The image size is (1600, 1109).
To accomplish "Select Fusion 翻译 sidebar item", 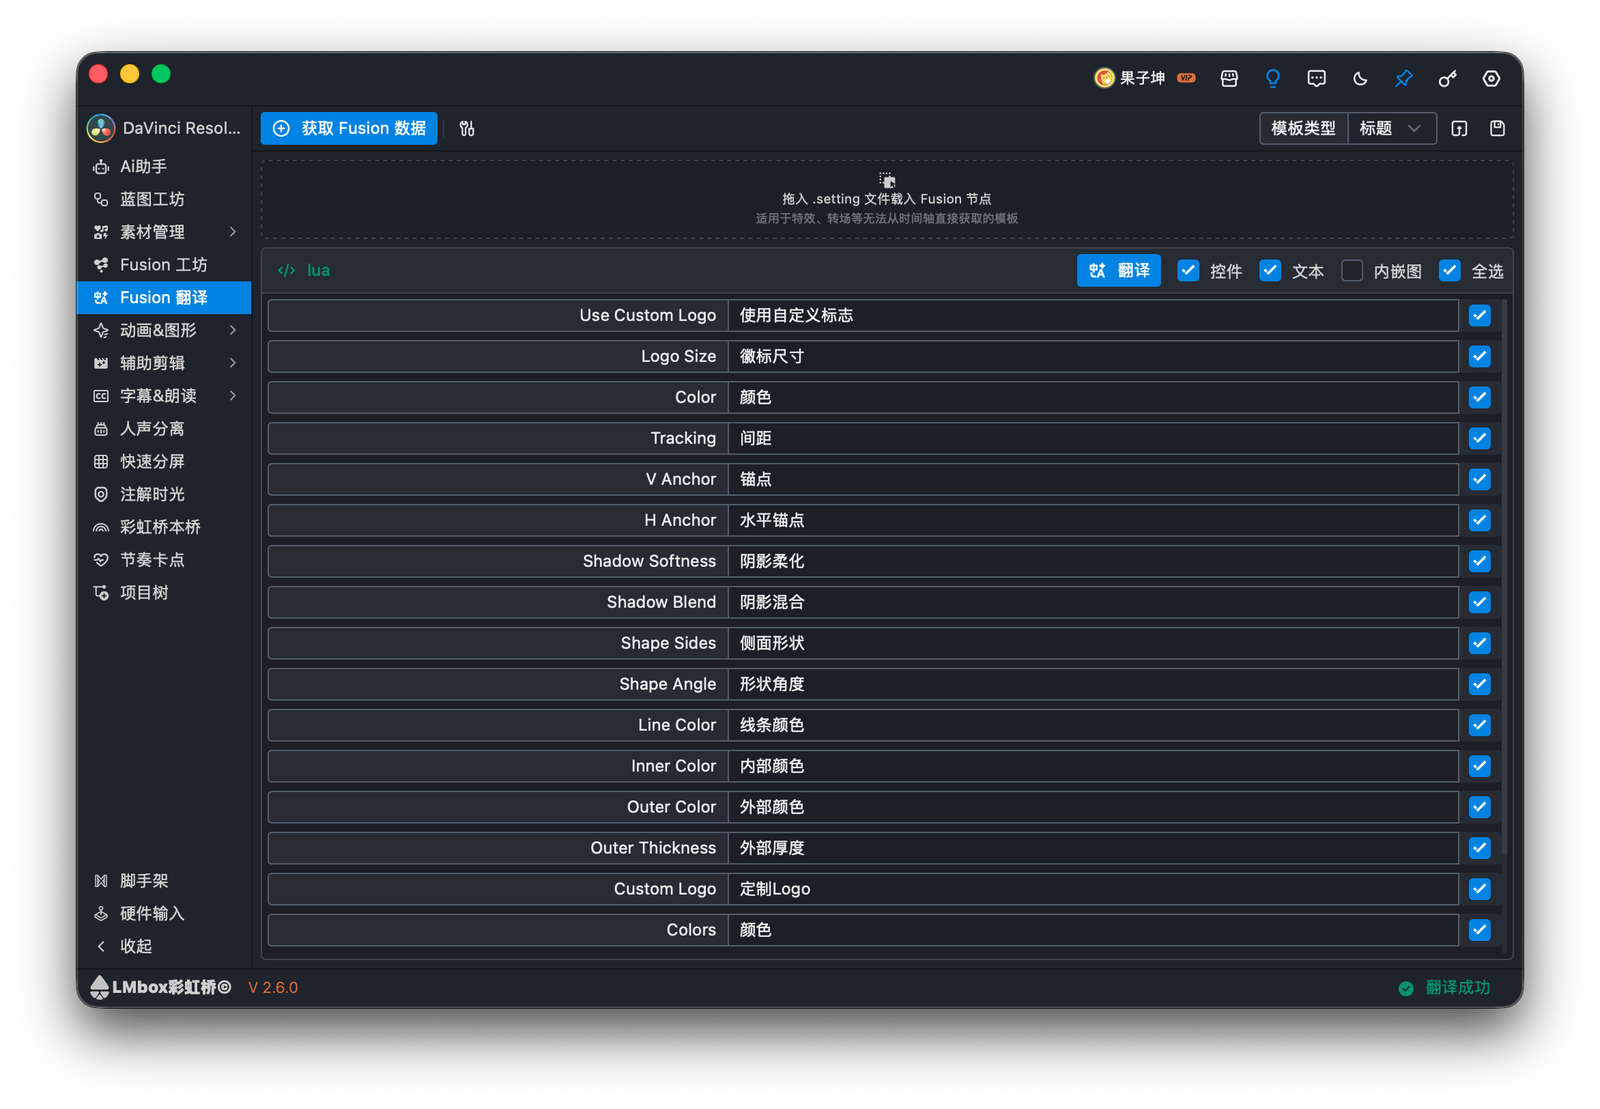I will coord(164,297).
